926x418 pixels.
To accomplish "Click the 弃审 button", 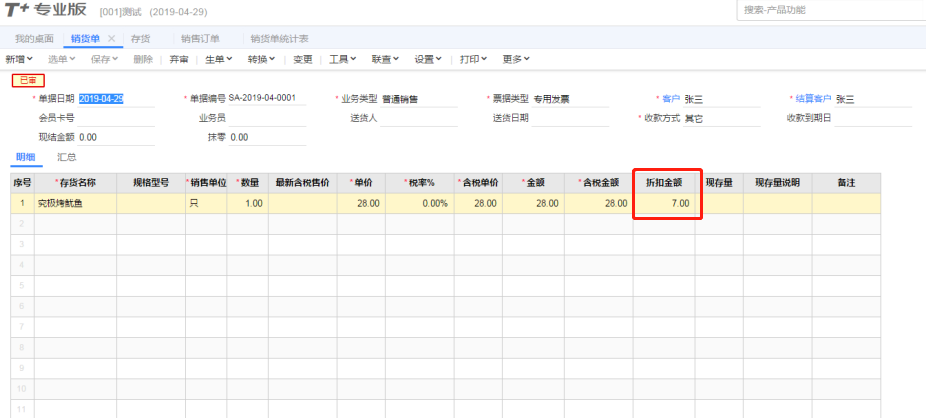I will pos(178,59).
